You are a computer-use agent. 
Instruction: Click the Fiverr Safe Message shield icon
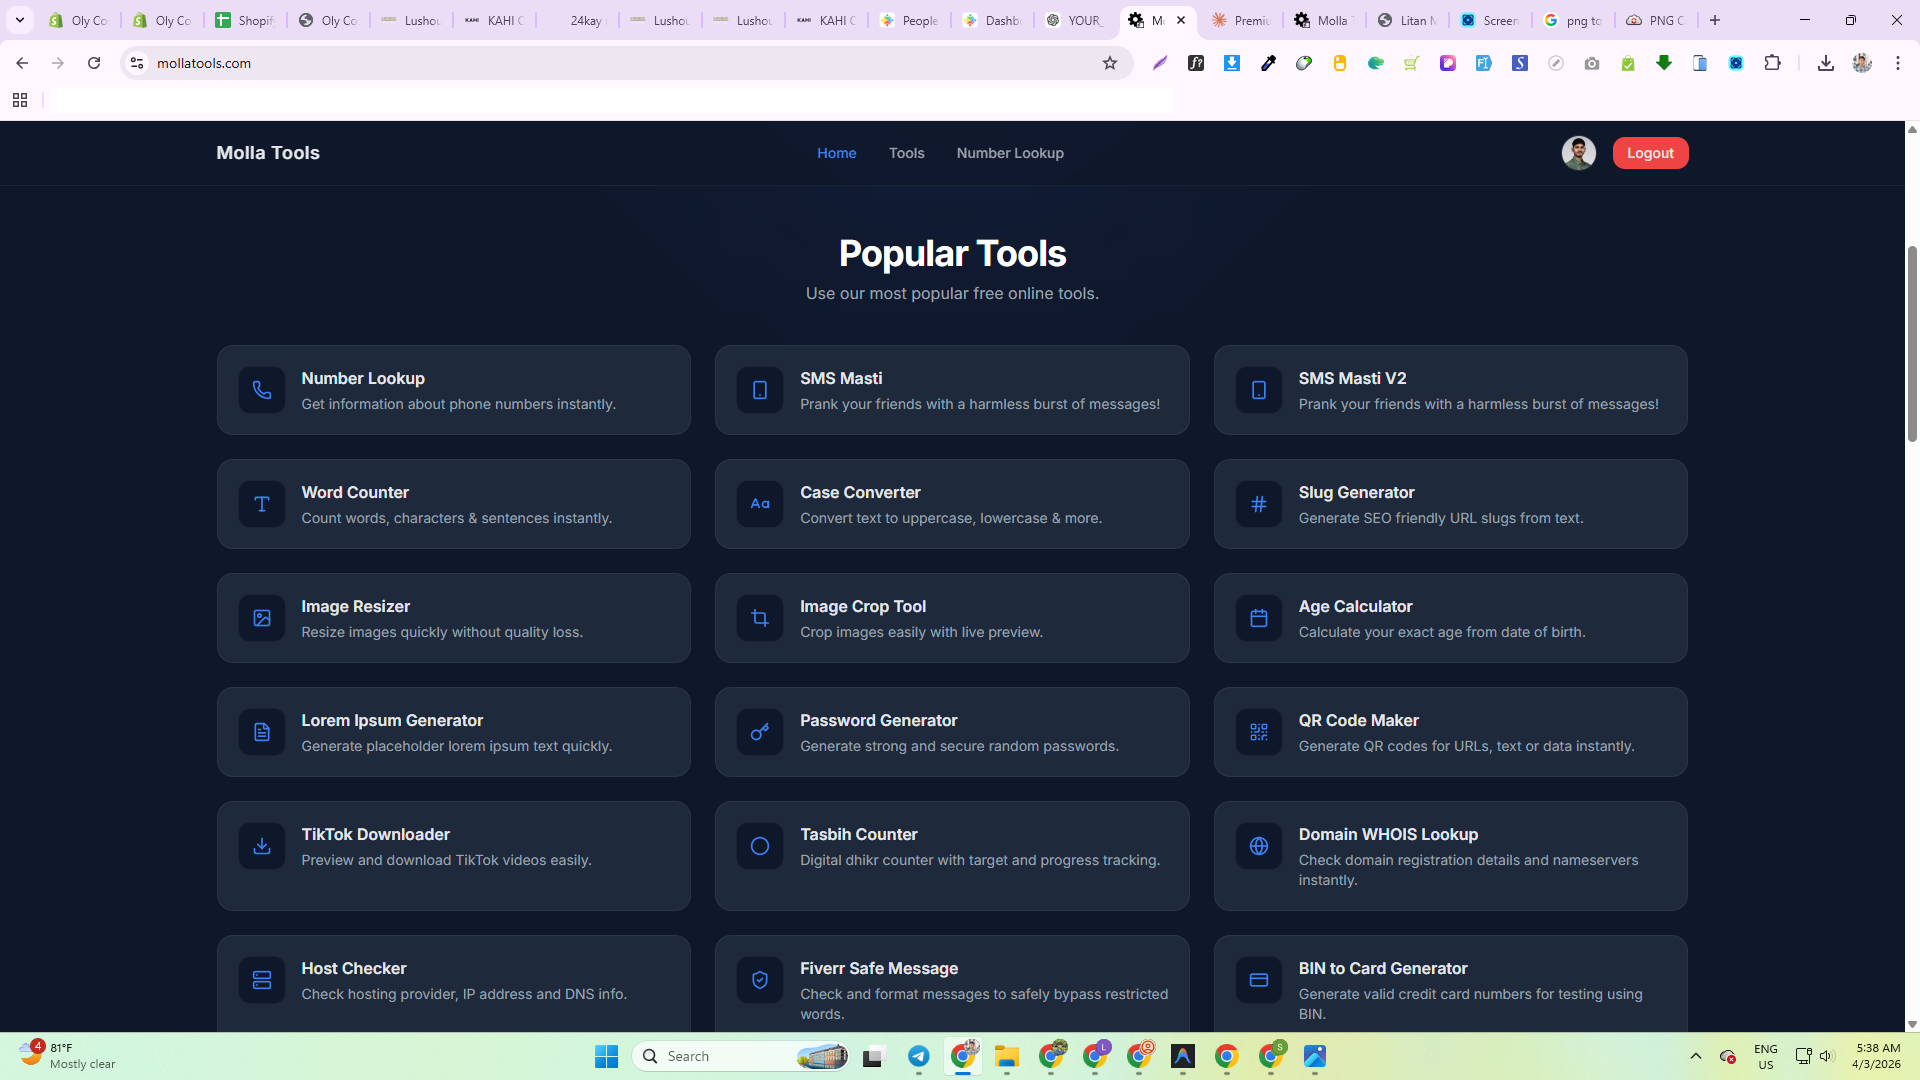coord(759,980)
